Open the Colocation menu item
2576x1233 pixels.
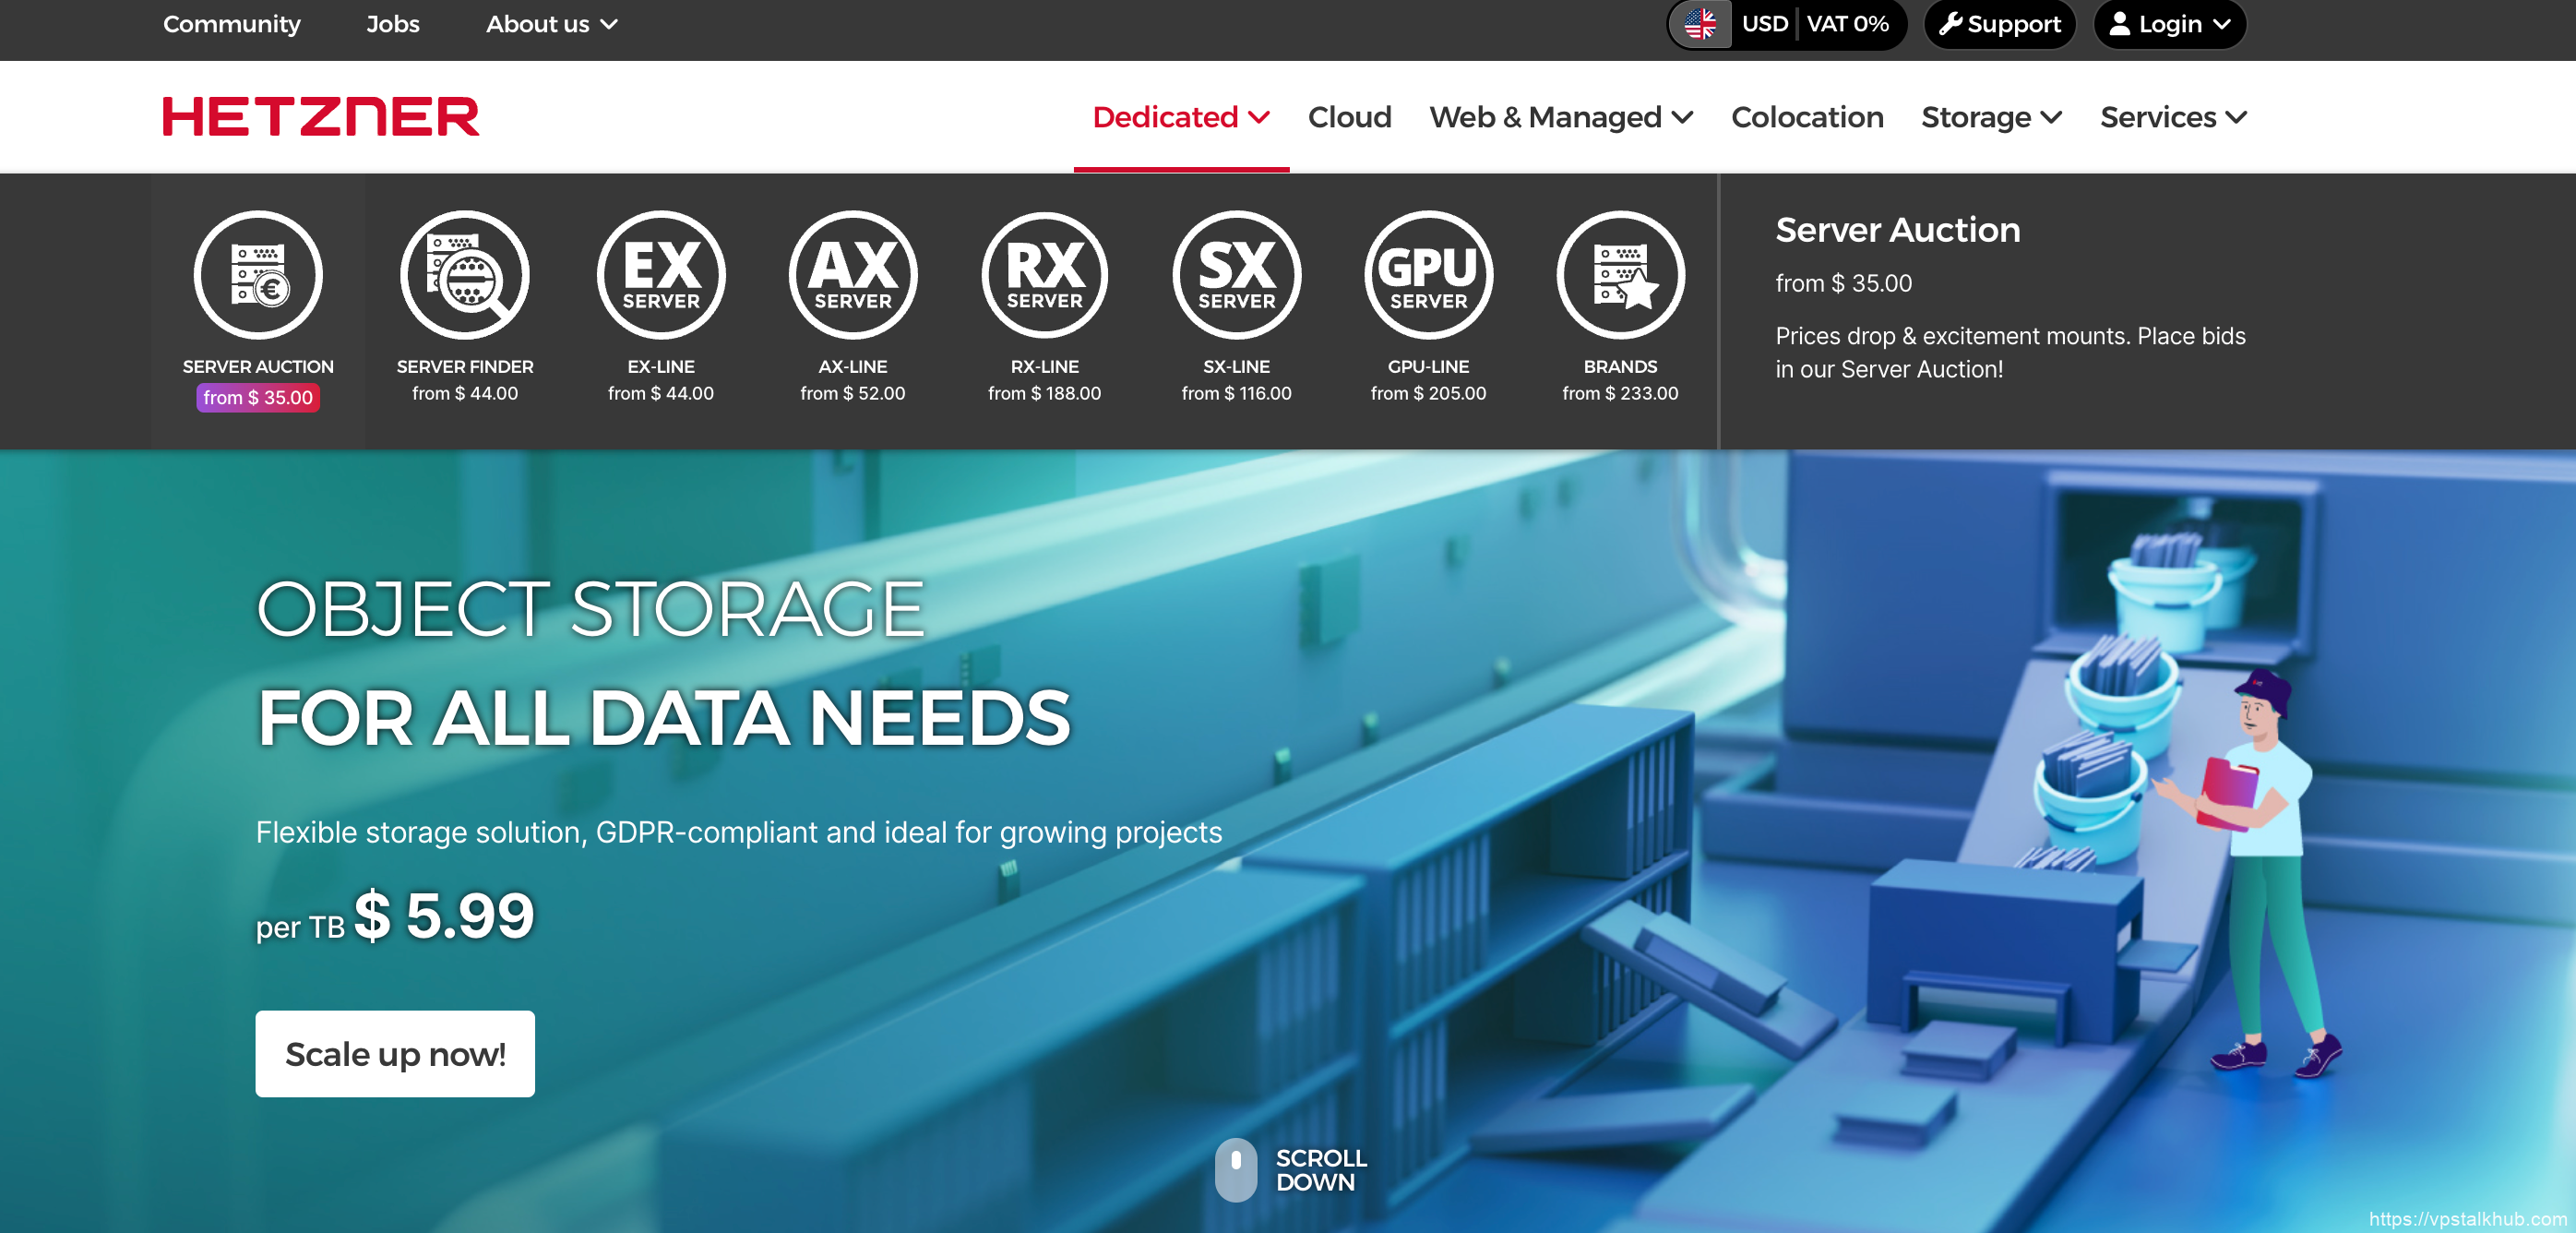point(1807,117)
